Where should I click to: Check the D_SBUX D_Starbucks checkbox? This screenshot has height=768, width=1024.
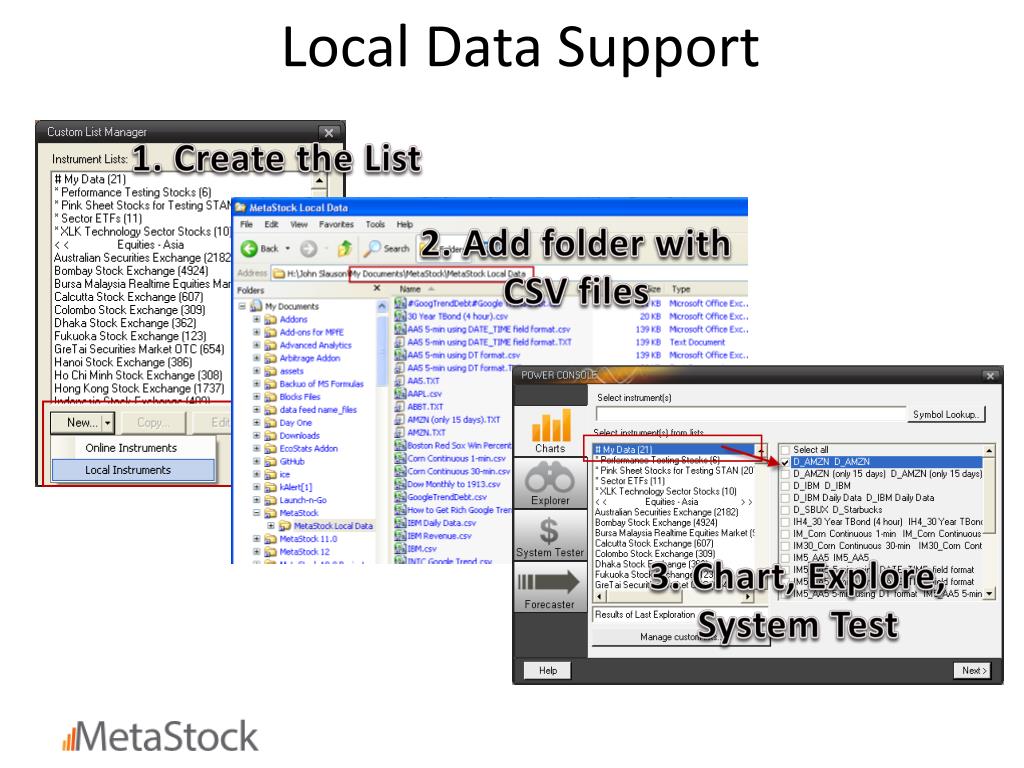point(785,509)
